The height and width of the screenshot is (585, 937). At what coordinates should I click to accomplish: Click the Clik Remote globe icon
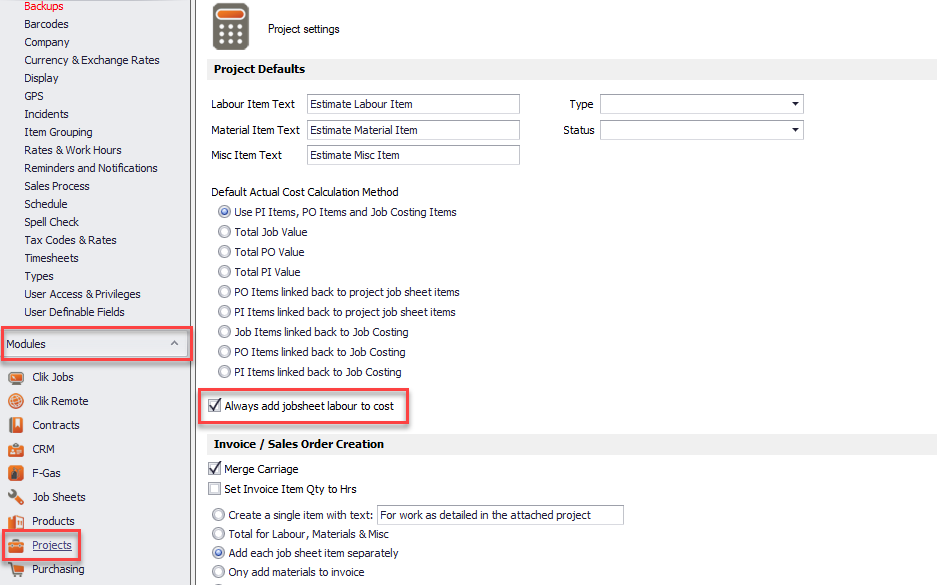pos(16,402)
